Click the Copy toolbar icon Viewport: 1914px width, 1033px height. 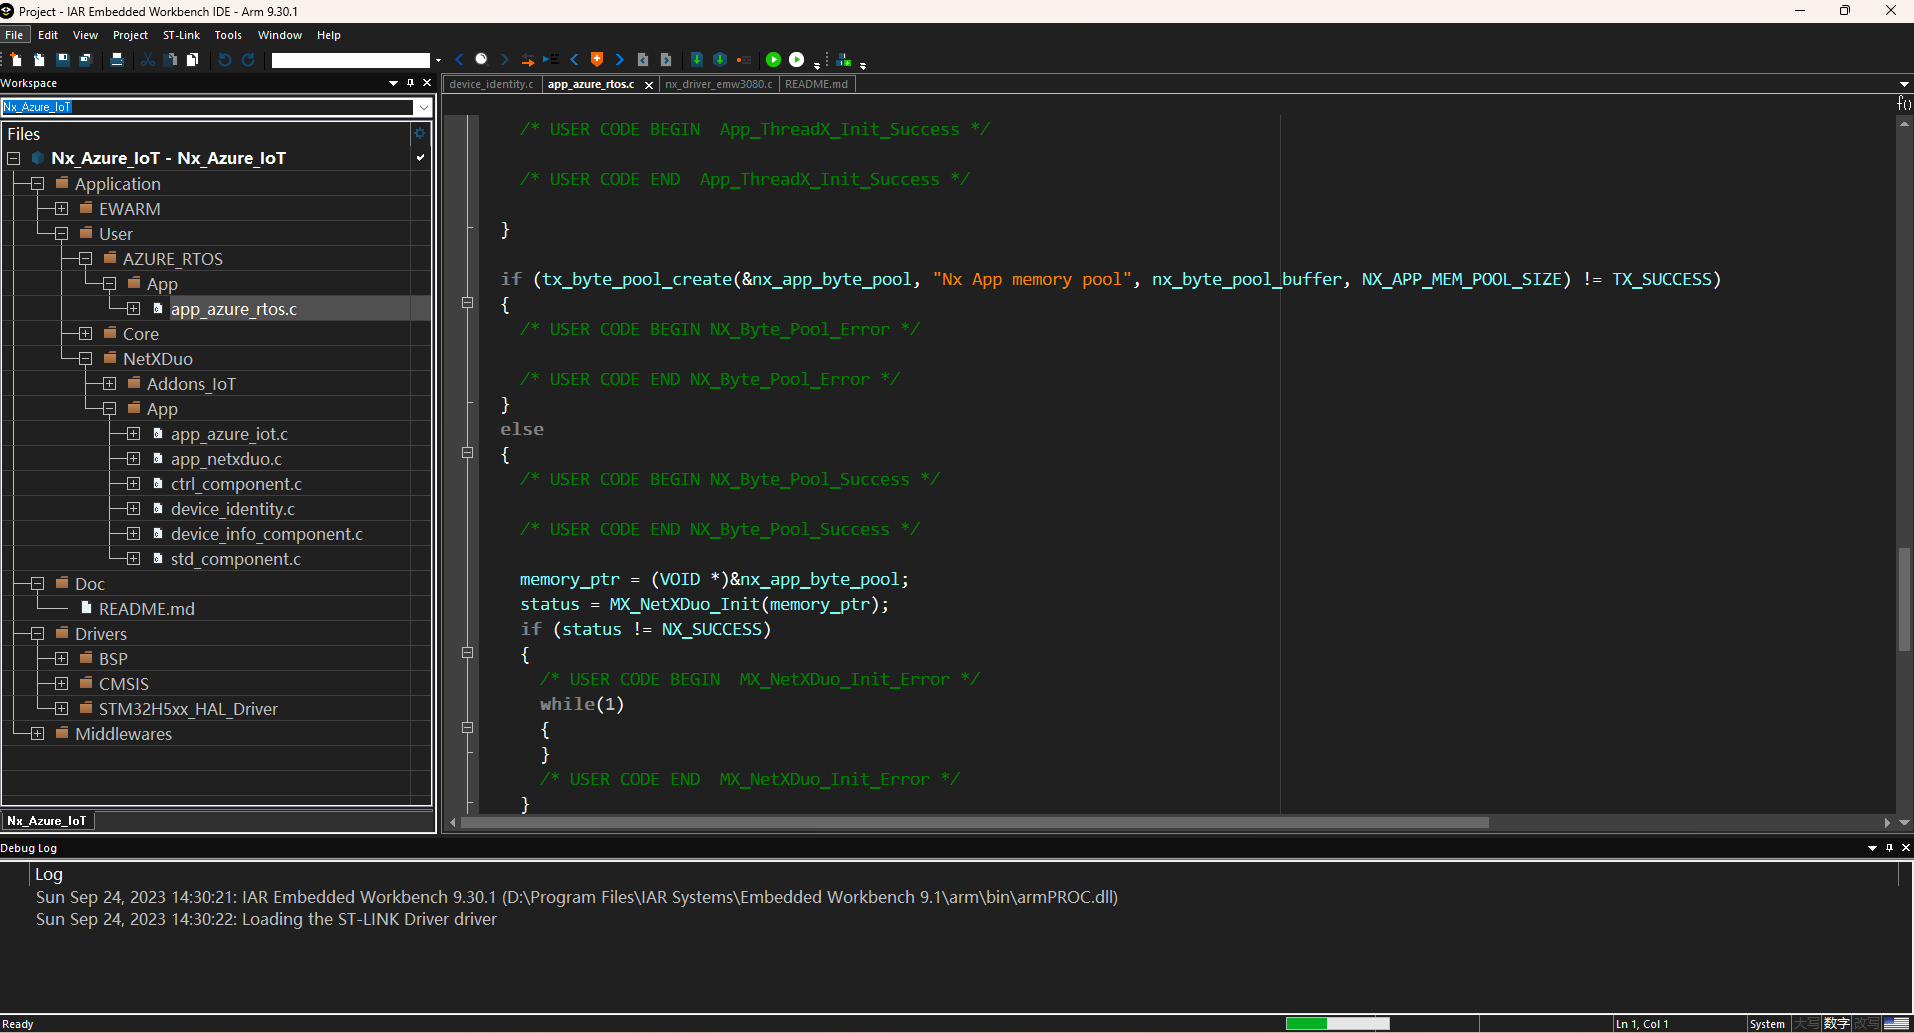[x=171, y=60]
